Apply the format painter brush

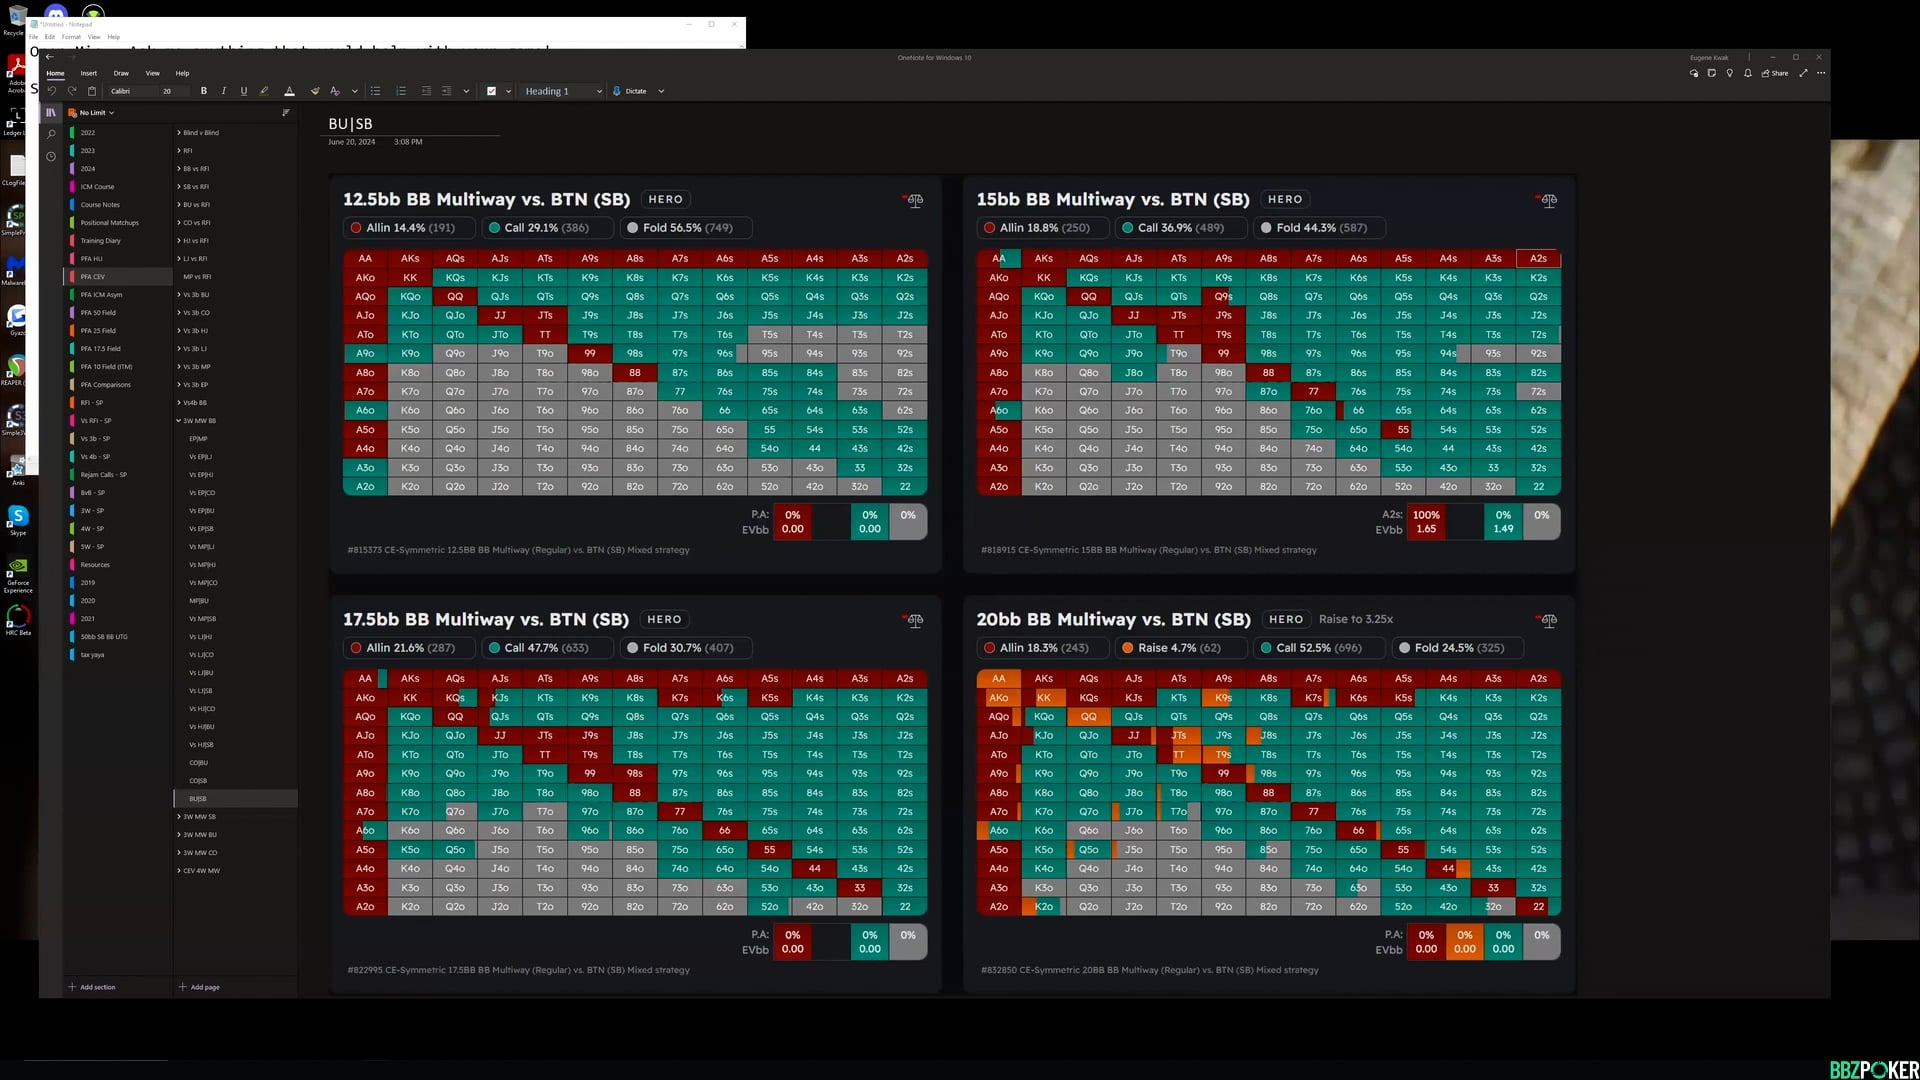315,91
